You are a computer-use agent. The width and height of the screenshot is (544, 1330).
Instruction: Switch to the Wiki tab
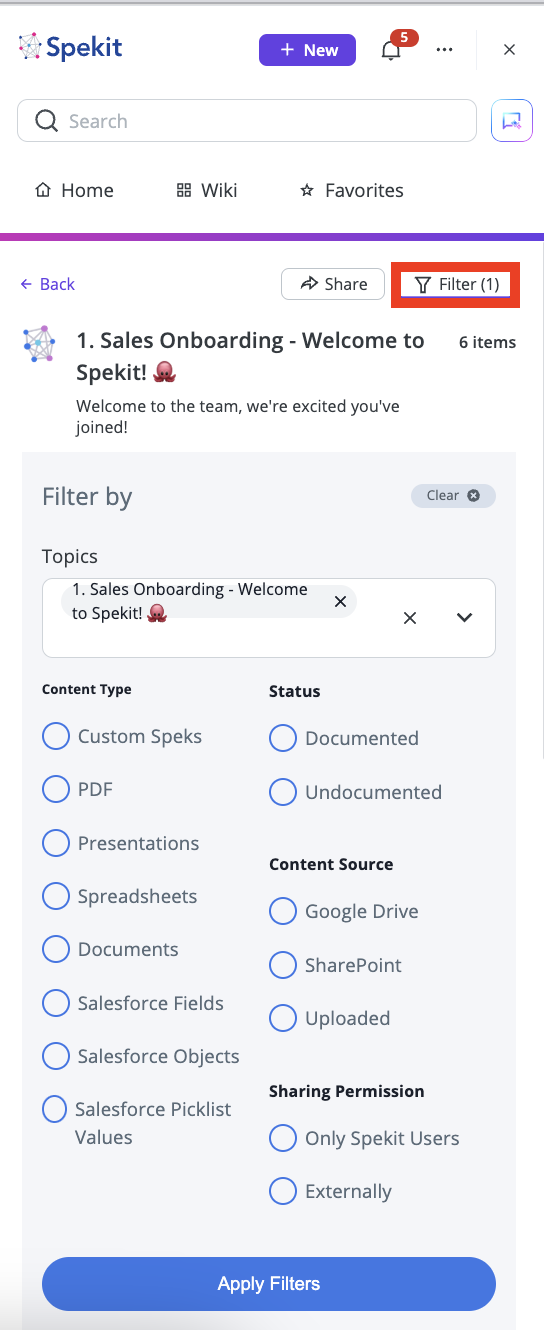(x=207, y=190)
